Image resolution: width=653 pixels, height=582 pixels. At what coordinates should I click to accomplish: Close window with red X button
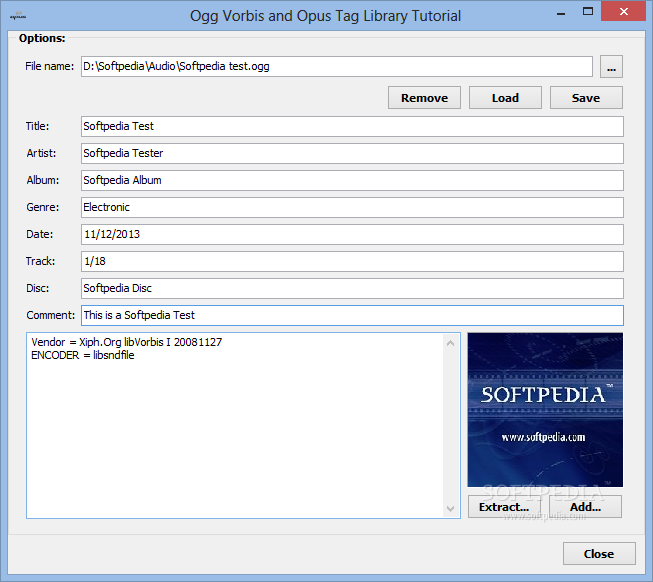click(623, 12)
